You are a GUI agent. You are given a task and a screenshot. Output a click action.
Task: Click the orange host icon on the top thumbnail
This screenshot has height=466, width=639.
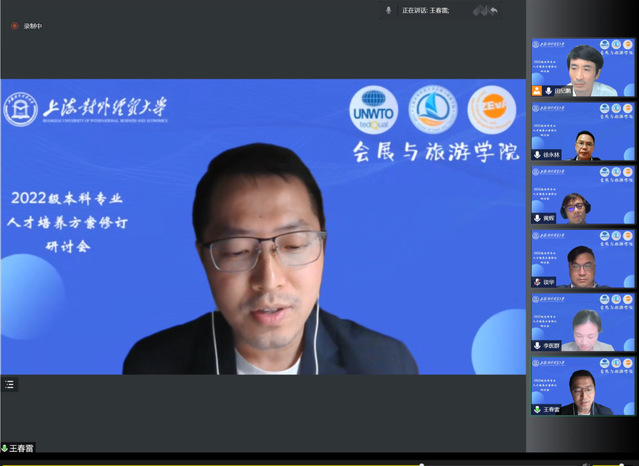pos(537,91)
